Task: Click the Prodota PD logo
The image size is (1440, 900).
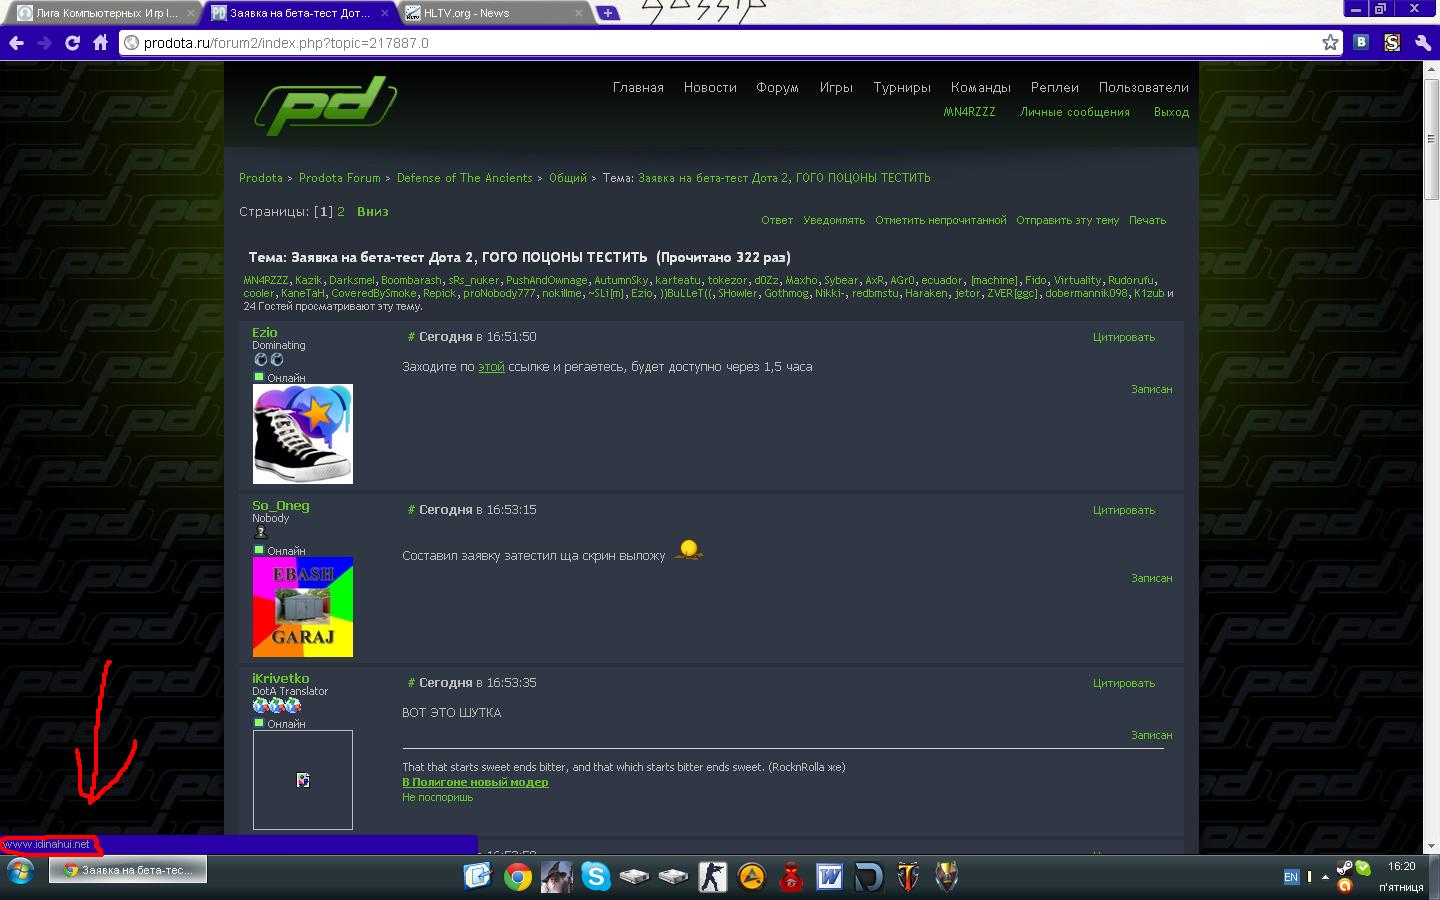Action: pyautogui.click(x=325, y=105)
